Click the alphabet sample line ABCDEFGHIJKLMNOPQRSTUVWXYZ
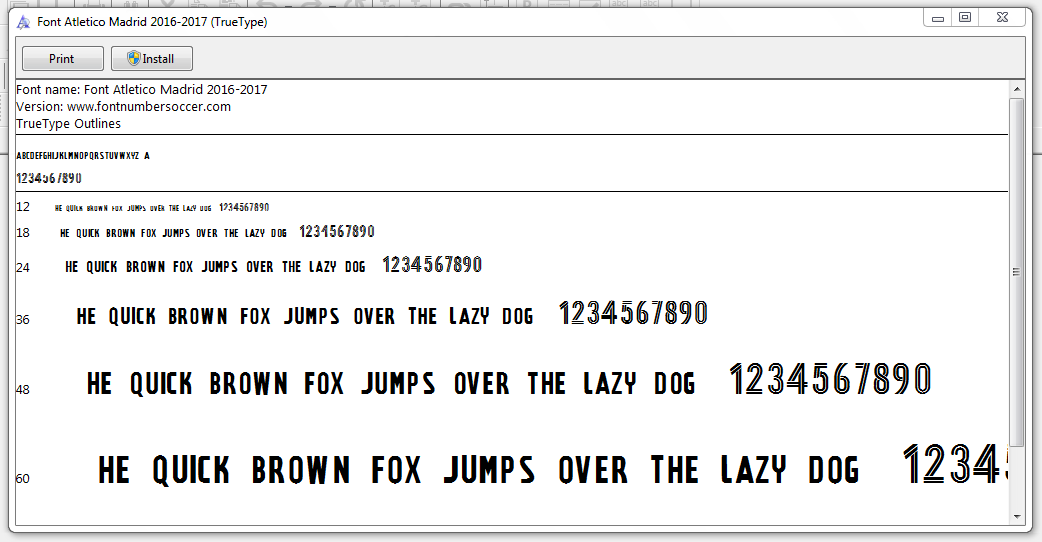The height and width of the screenshot is (542, 1042). coord(83,155)
